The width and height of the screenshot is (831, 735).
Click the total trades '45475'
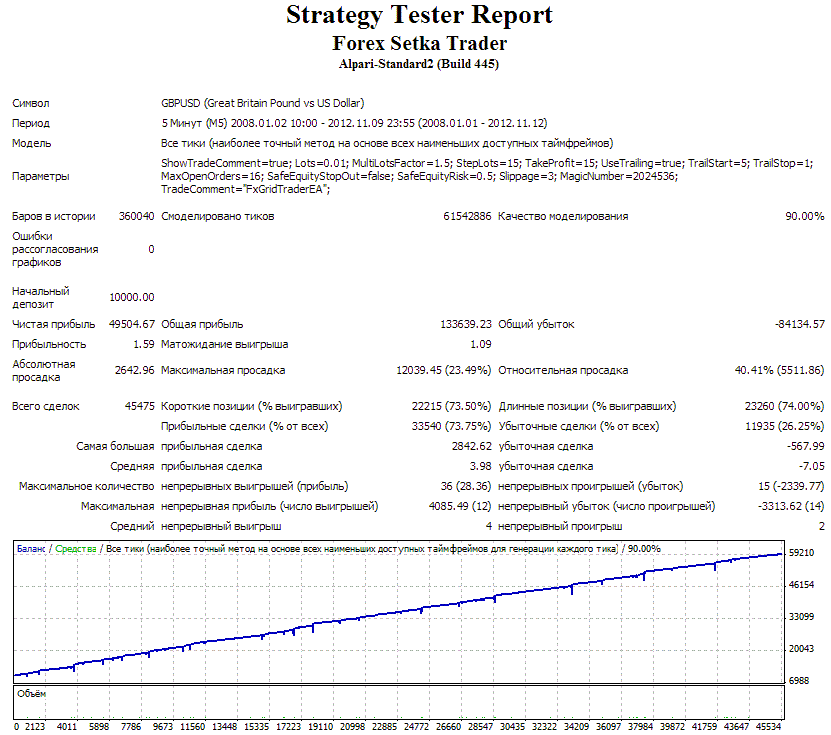coord(139,406)
